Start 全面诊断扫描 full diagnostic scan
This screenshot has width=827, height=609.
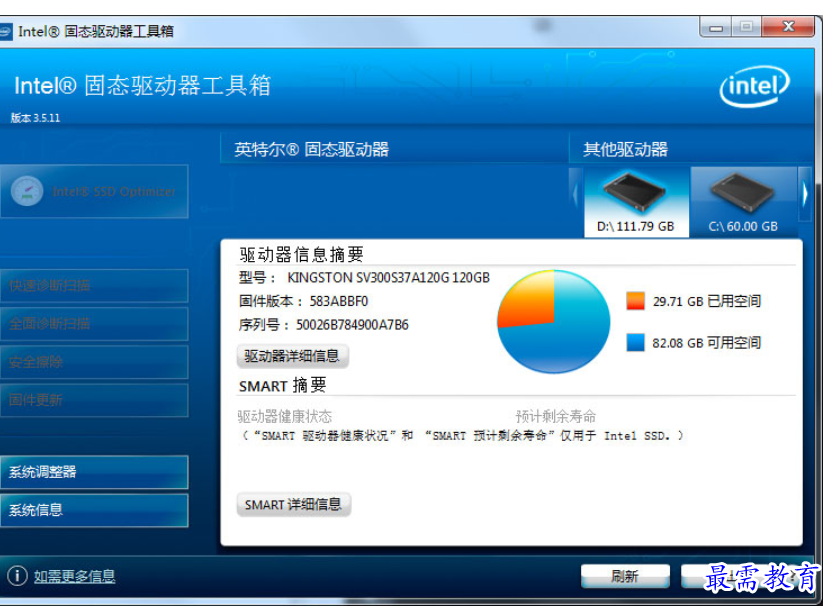tap(94, 324)
